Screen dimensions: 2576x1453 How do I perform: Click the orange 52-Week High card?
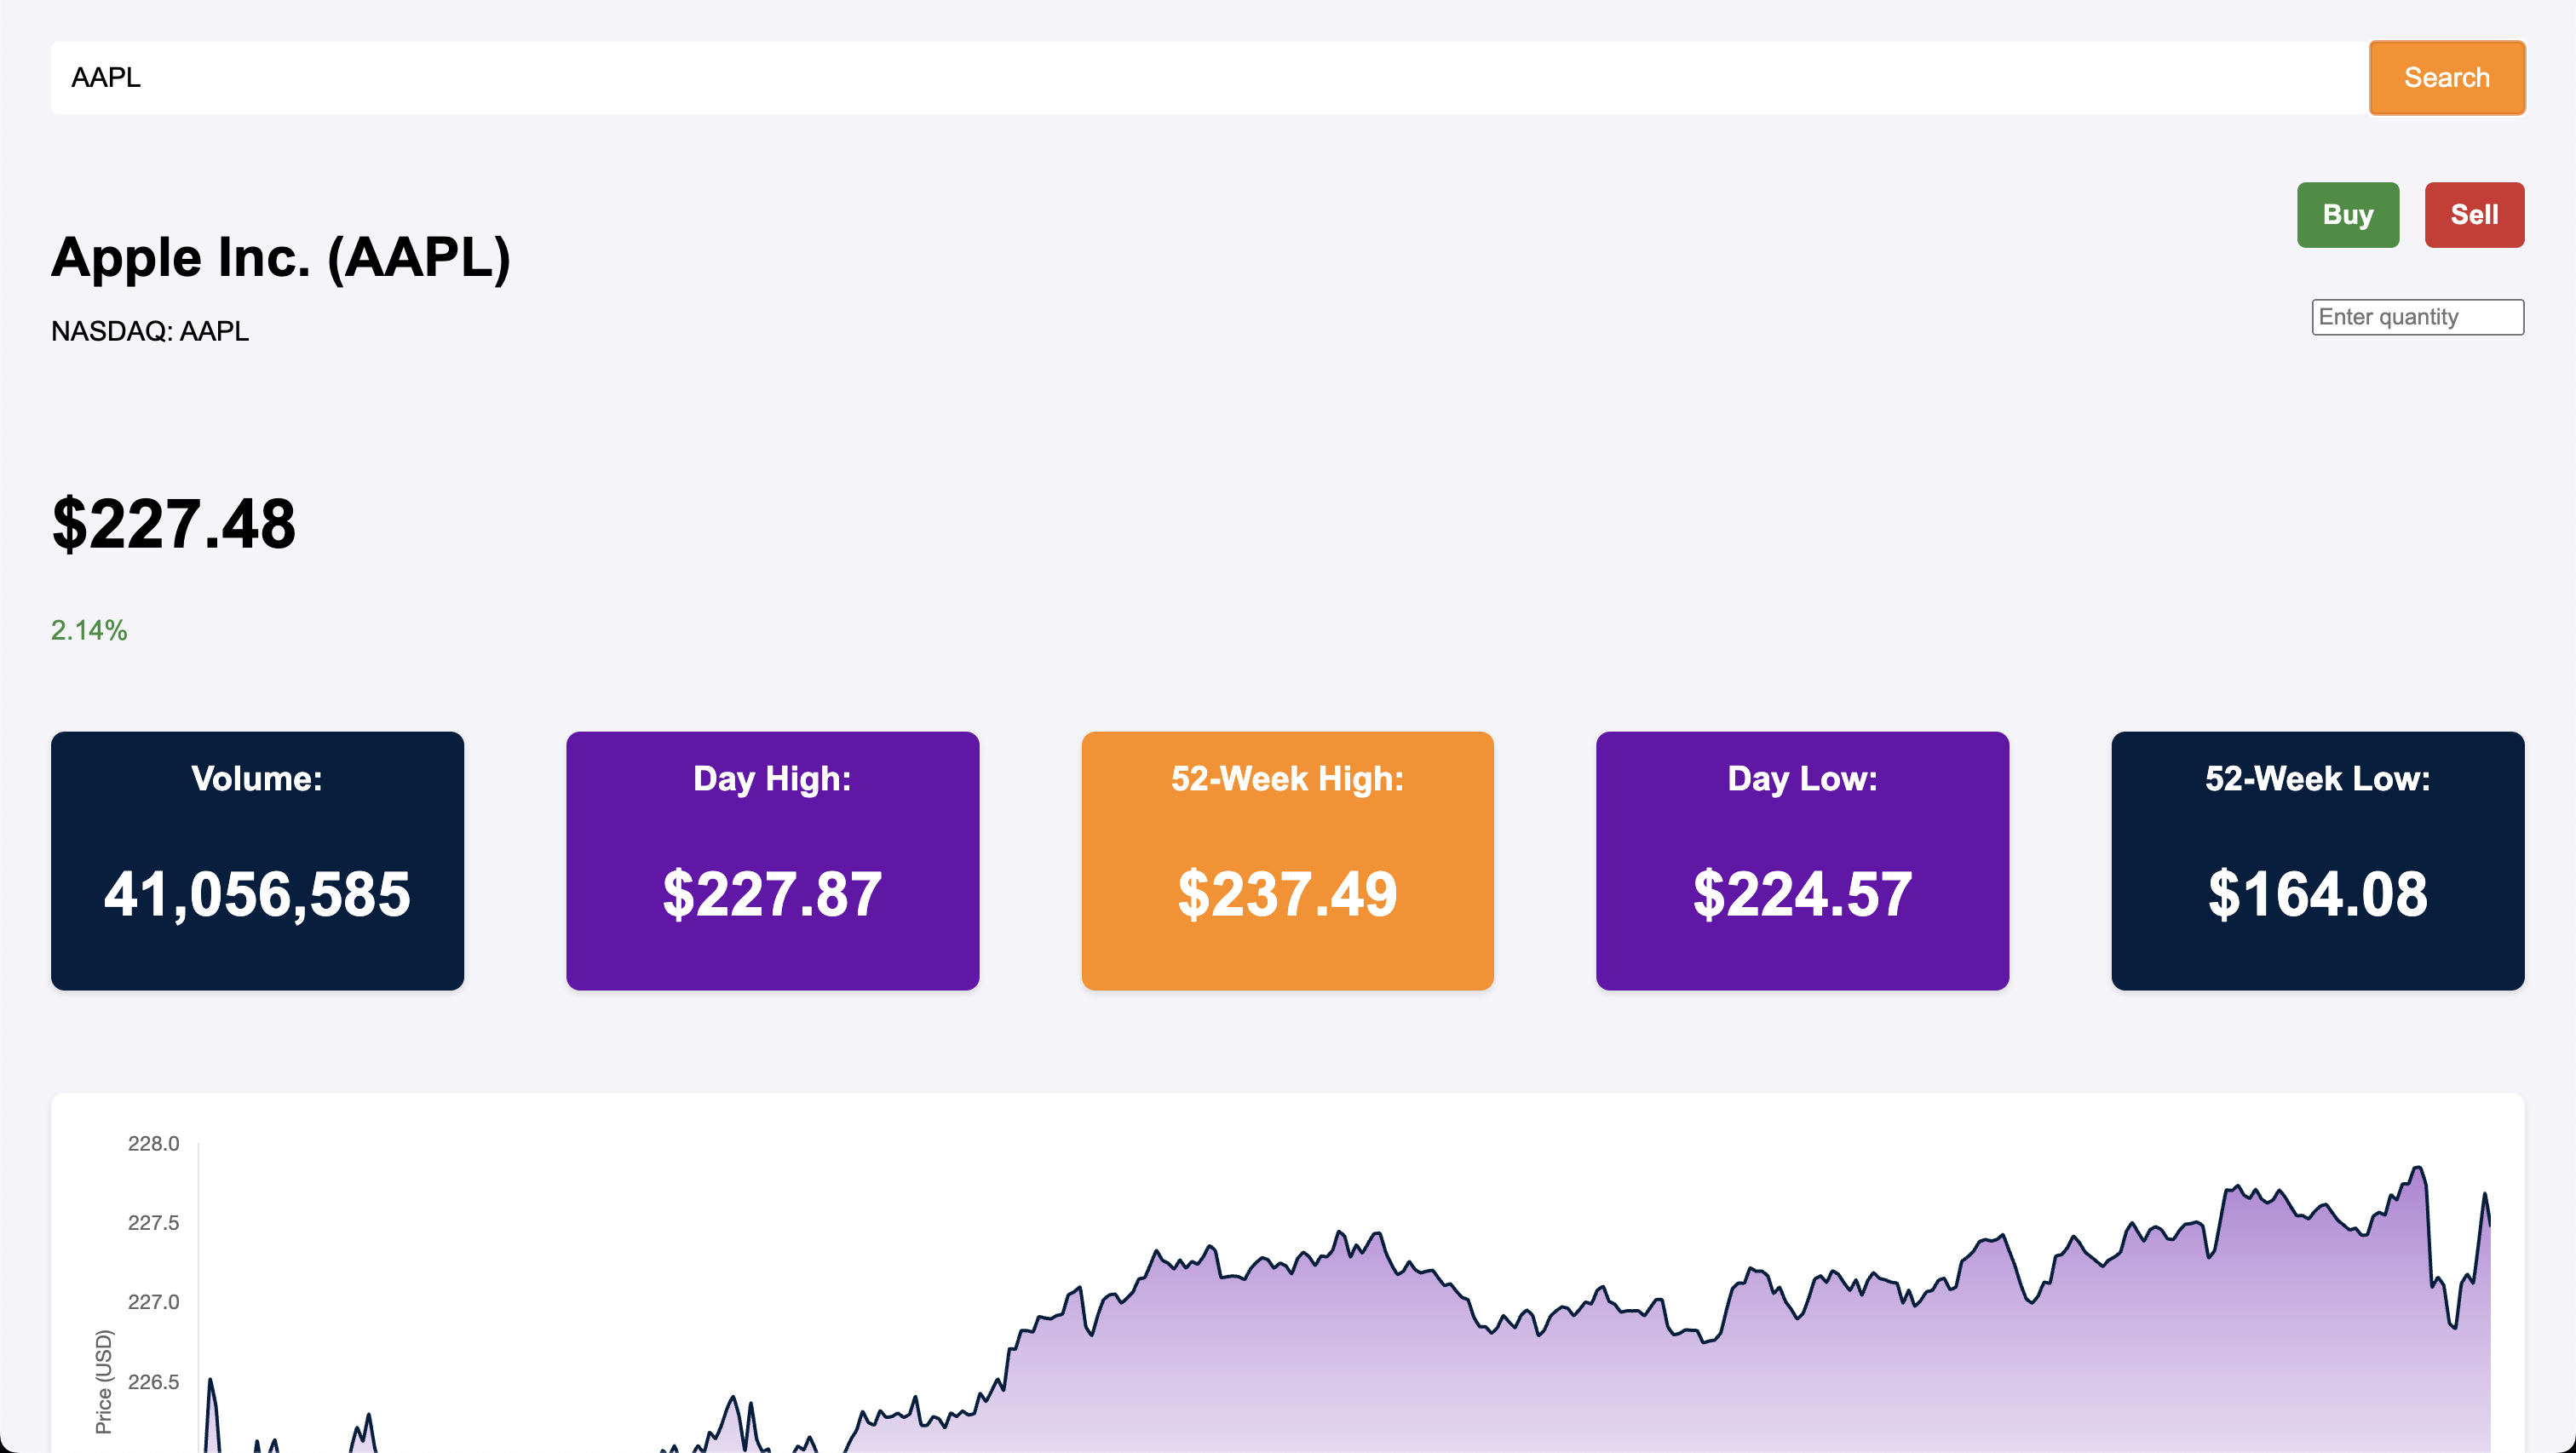[1287, 861]
